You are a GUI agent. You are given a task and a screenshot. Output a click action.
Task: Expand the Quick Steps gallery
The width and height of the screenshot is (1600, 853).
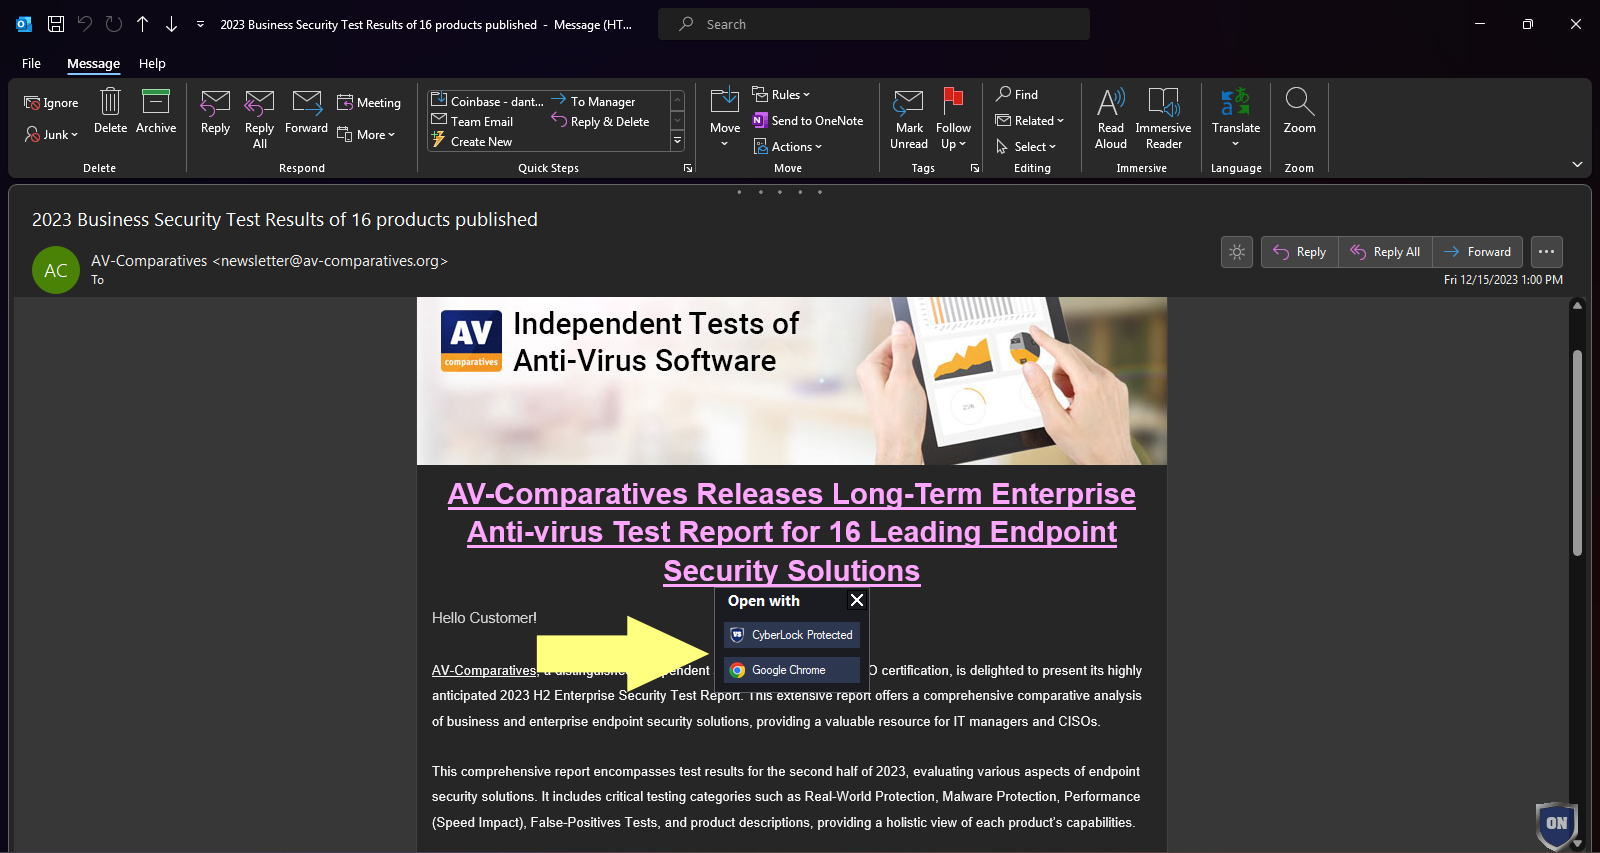677,141
